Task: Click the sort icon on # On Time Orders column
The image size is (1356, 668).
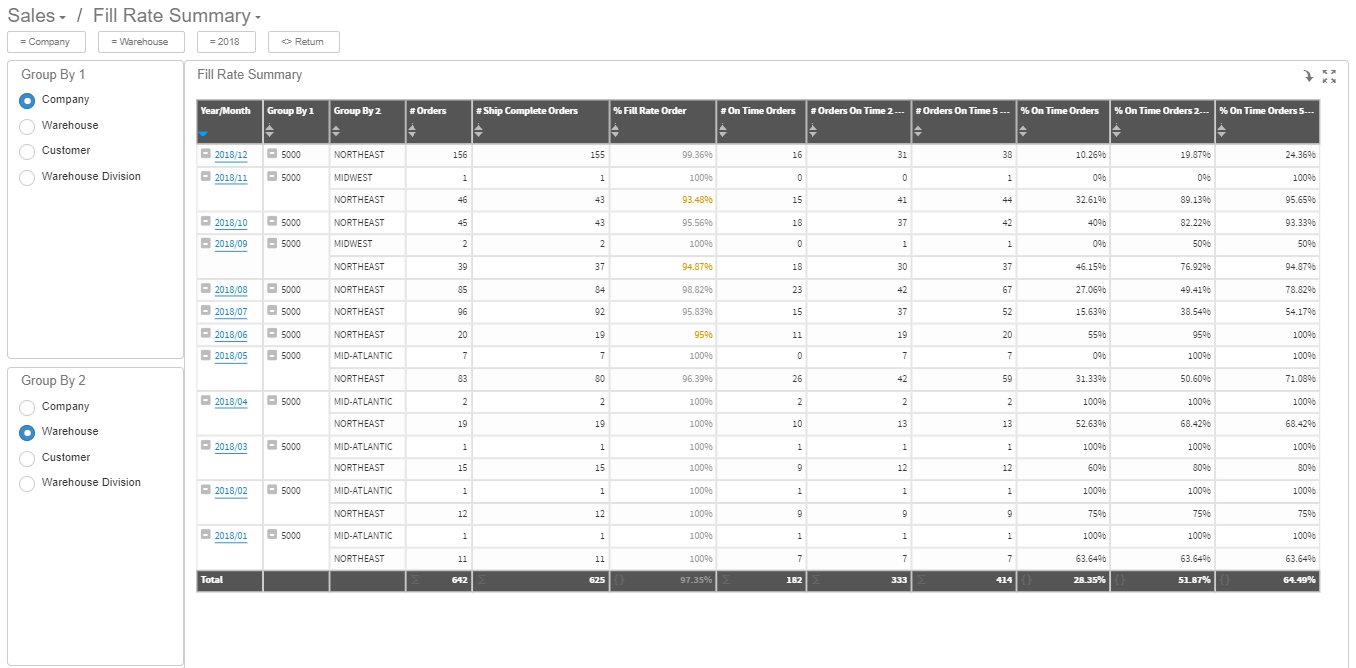Action: pos(723,130)
